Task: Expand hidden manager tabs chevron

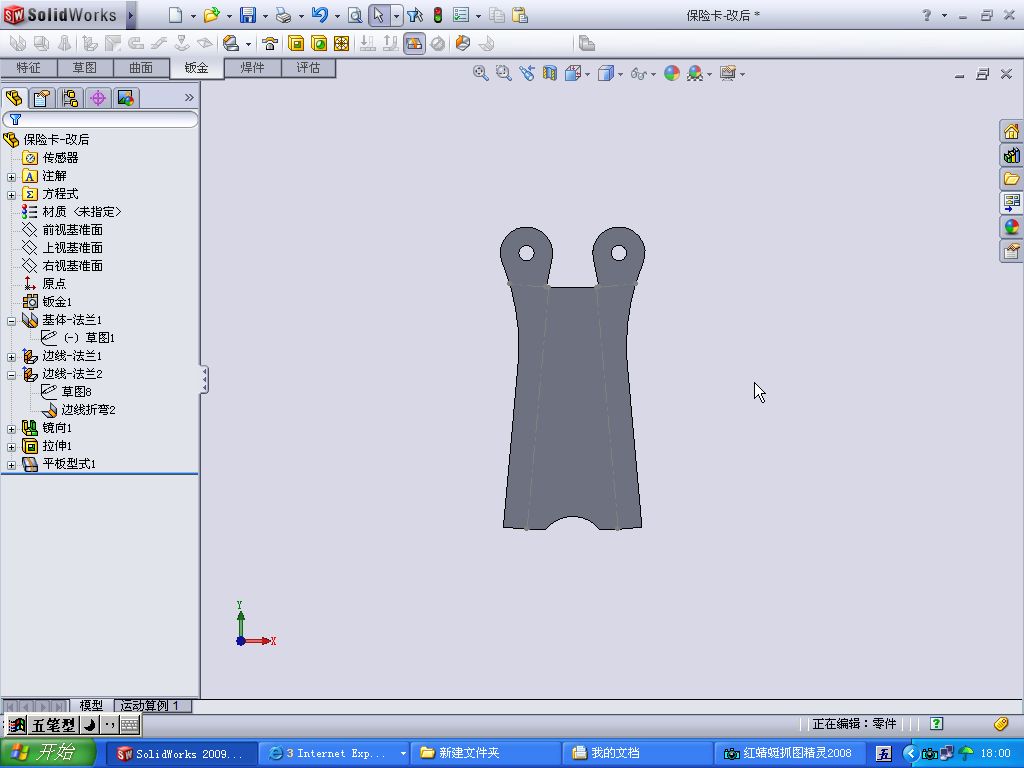Action: (x=189, y=98)
